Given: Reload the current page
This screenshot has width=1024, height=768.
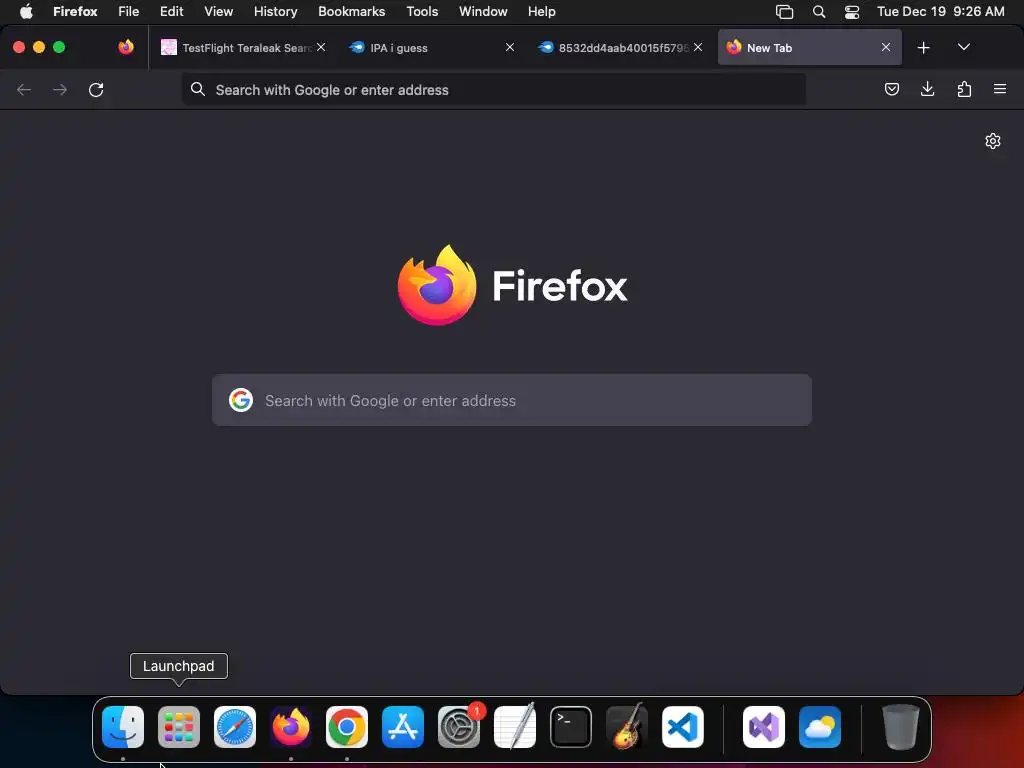Looking at the screenshot, I should pyautogui.click(x=96, y=89).
